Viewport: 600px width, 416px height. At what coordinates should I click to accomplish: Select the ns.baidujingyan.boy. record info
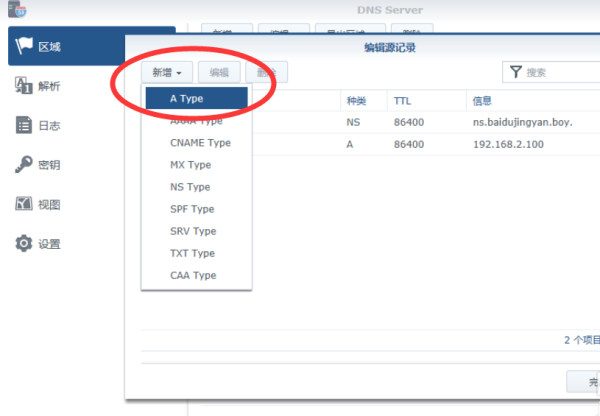tap(523, 122)
